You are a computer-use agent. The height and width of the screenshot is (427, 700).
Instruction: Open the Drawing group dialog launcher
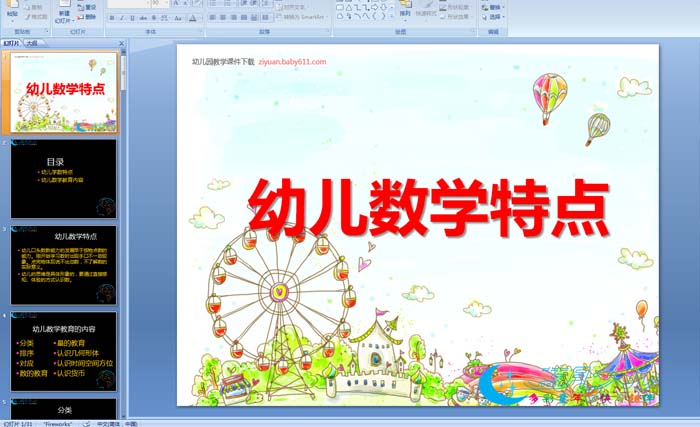click(473, 30)
